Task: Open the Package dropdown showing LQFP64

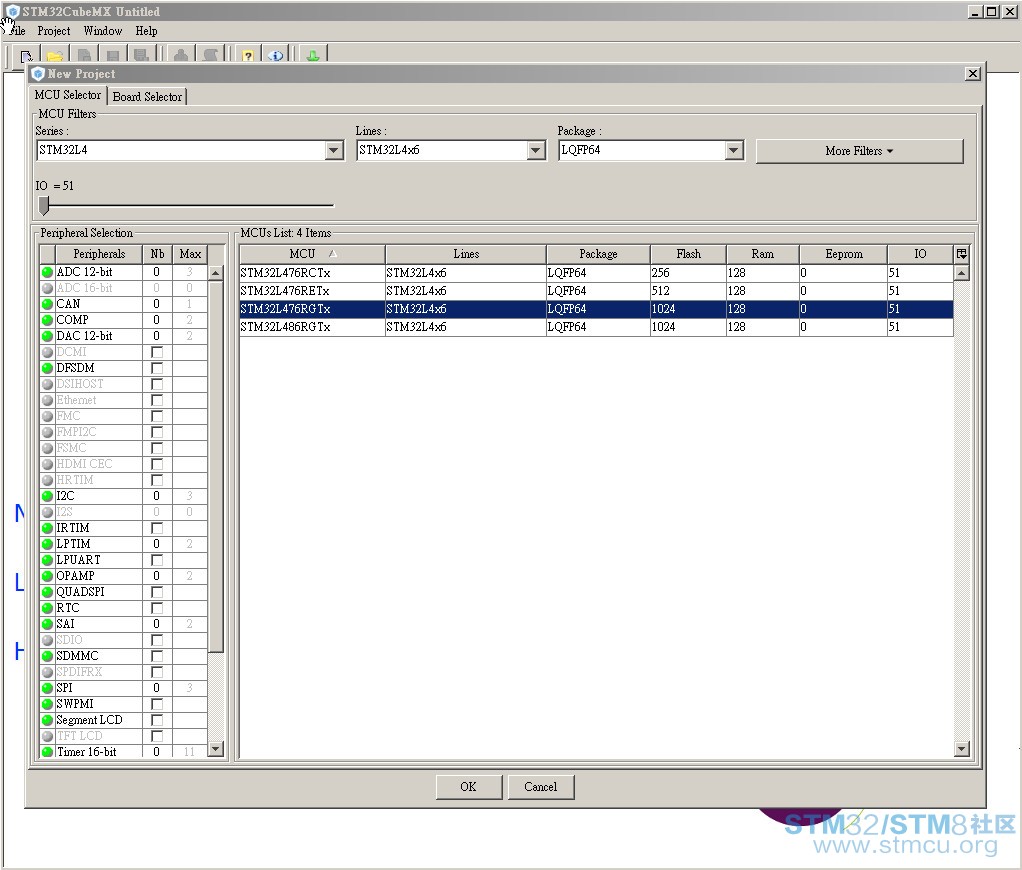Action: [734, 151]
